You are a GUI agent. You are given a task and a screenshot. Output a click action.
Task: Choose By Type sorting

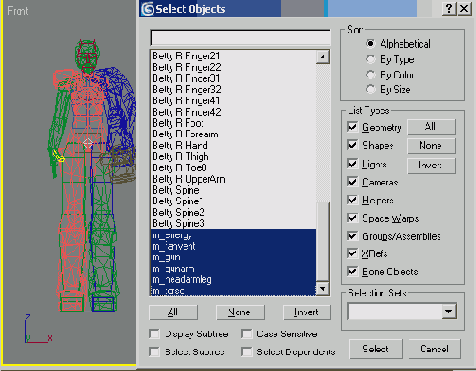point(370,59)
